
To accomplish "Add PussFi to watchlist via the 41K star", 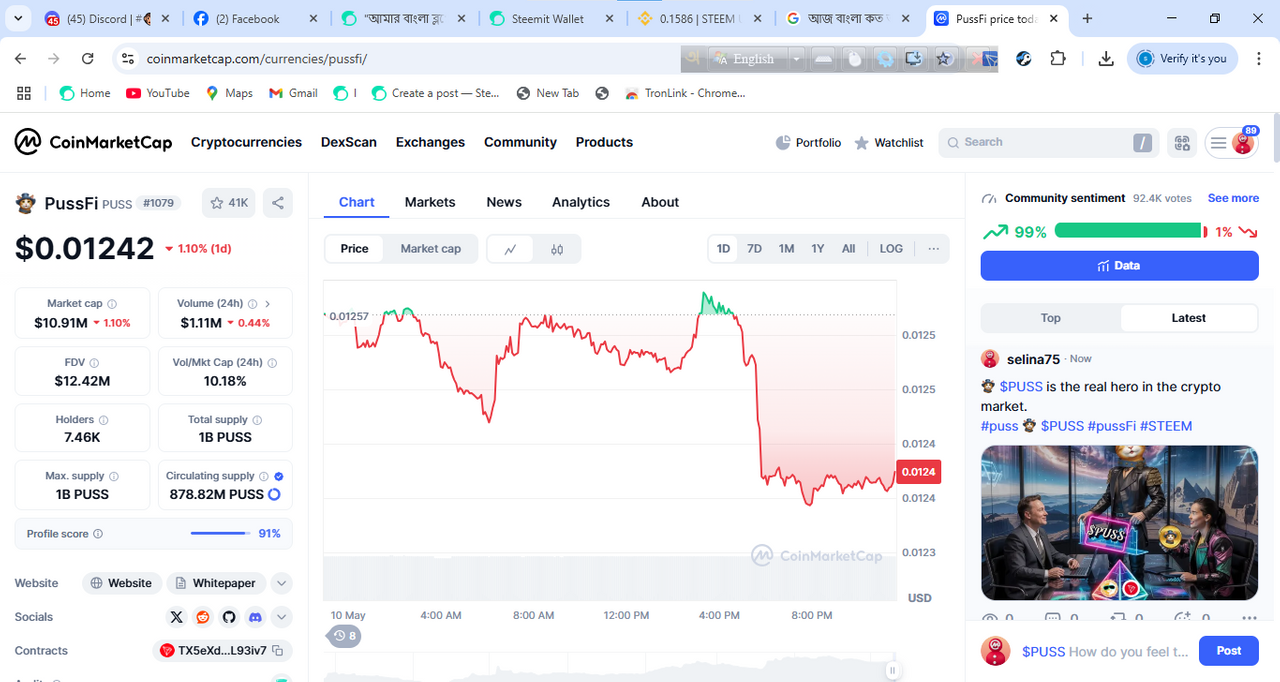I will 229,203.
